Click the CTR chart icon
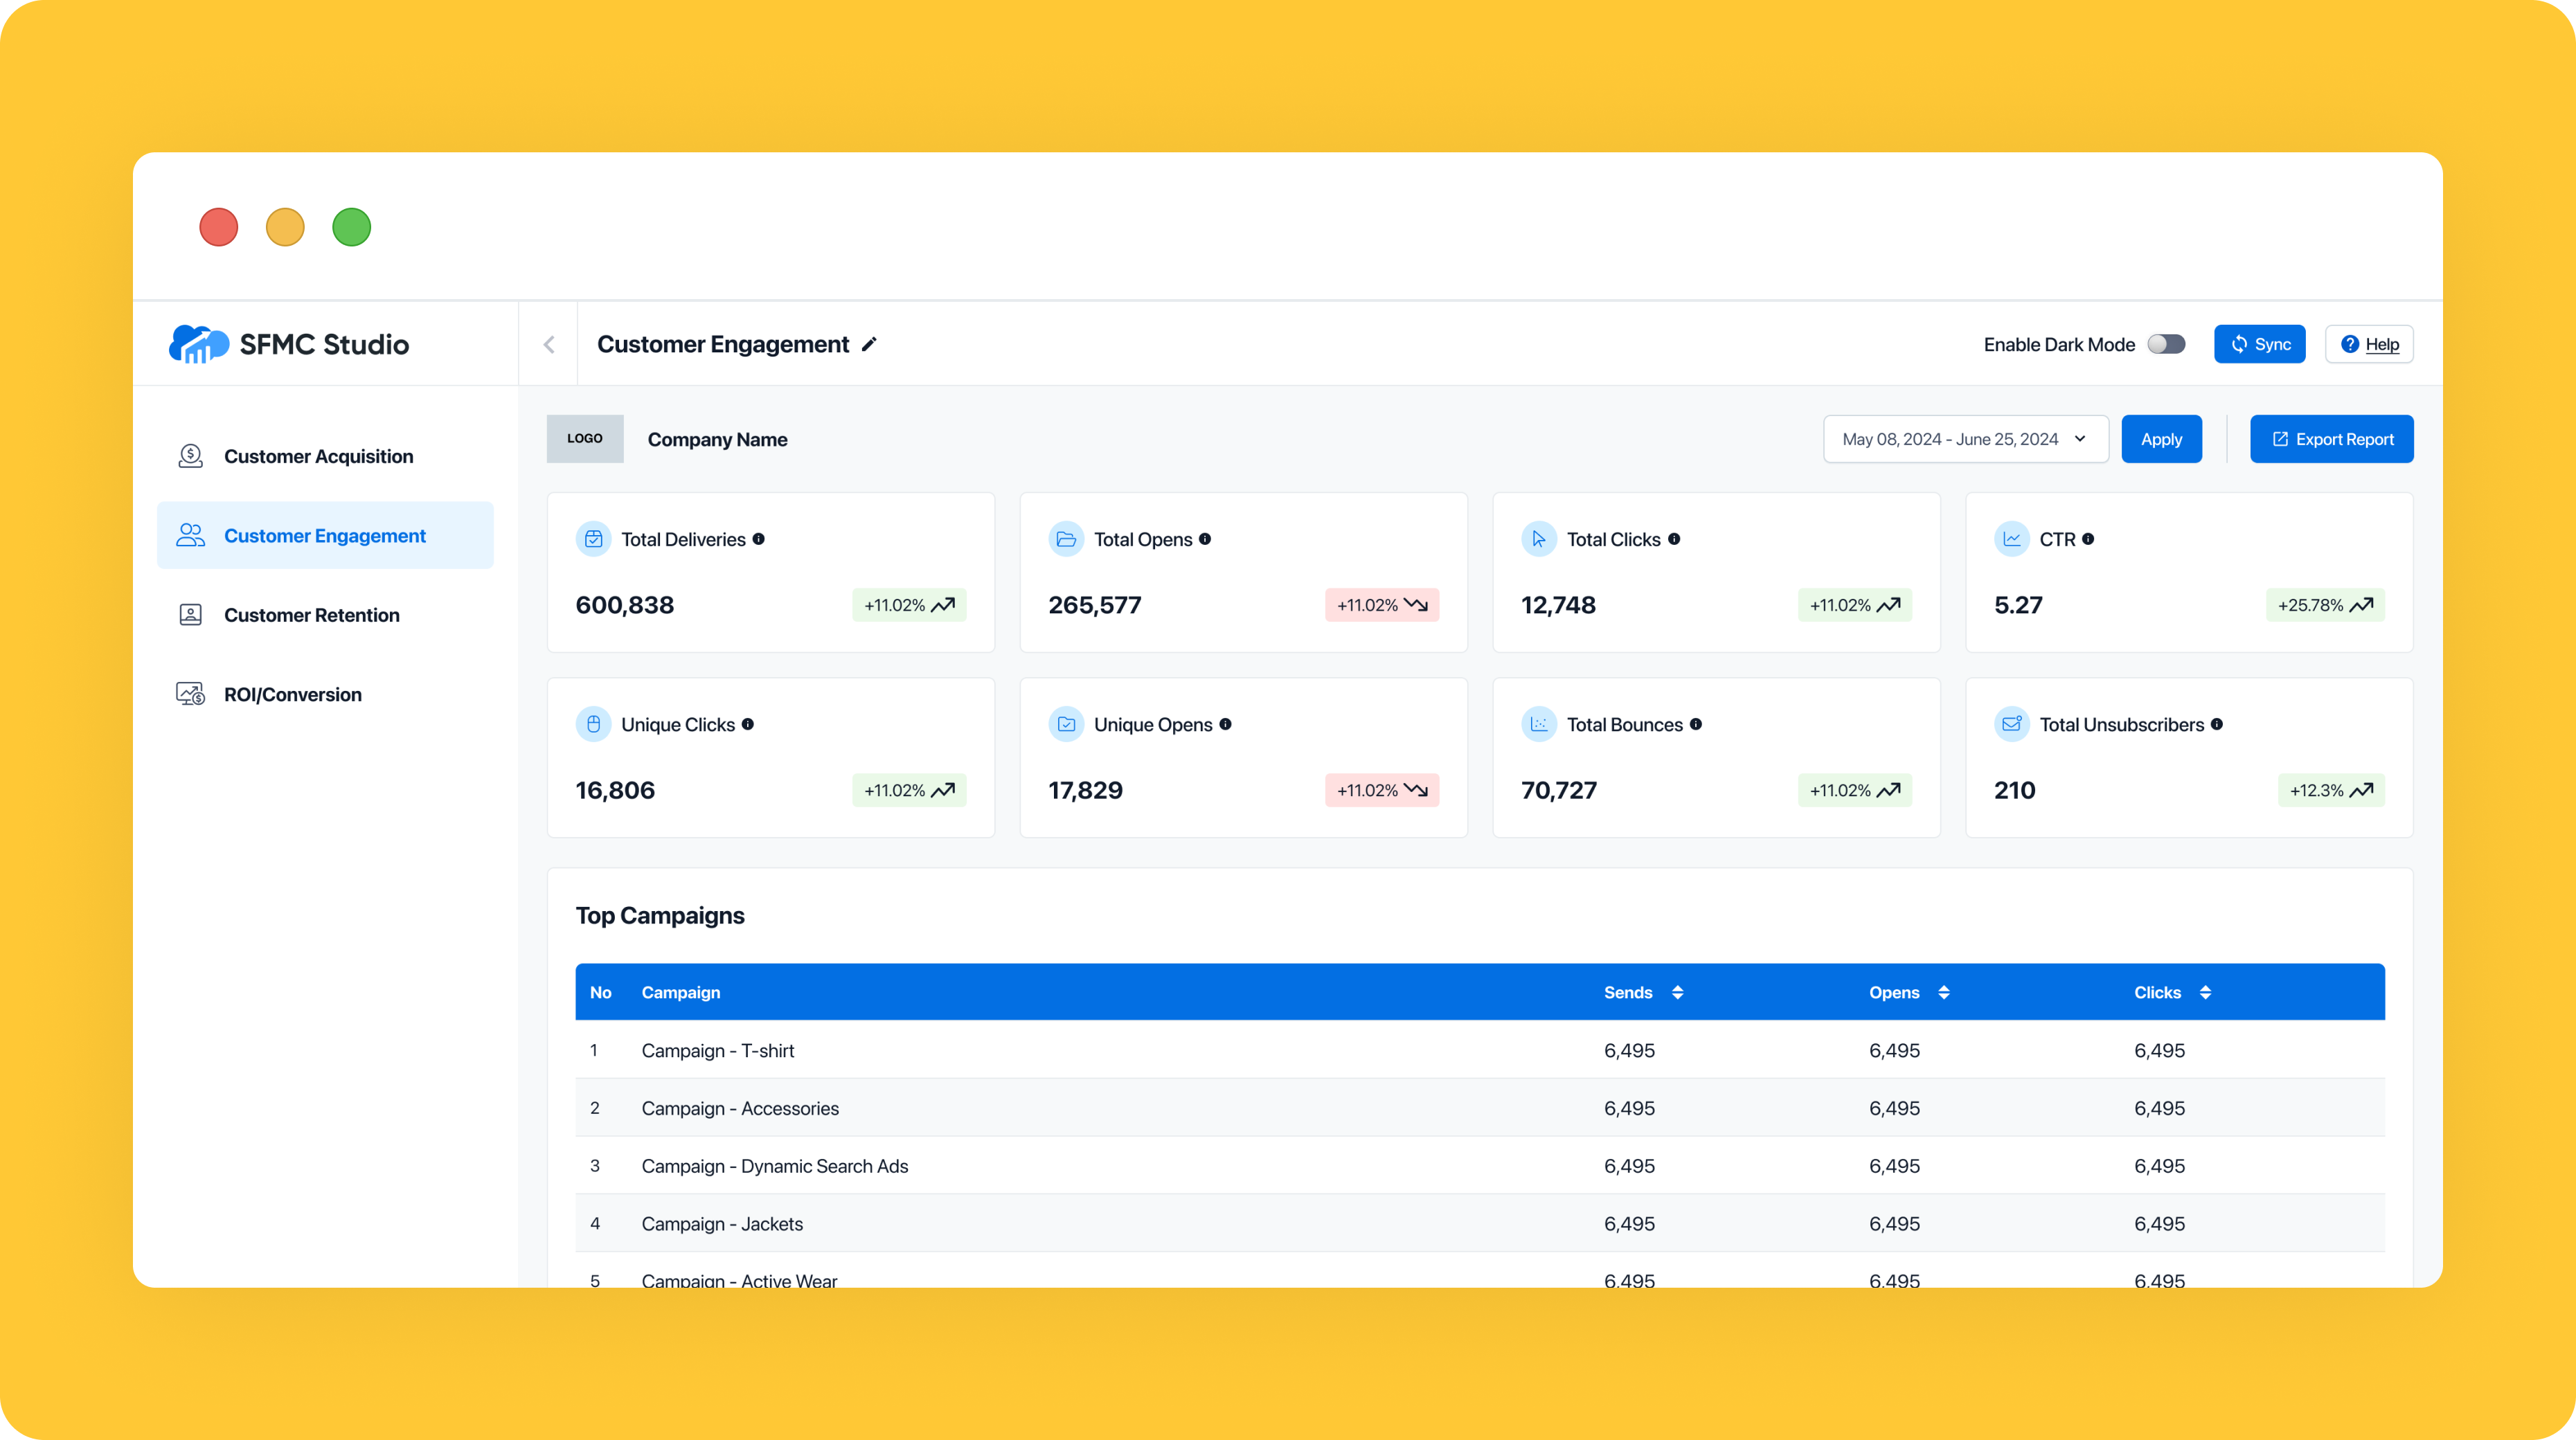The height and width of the screenshot is (1440, 2576). point(2012,539)
